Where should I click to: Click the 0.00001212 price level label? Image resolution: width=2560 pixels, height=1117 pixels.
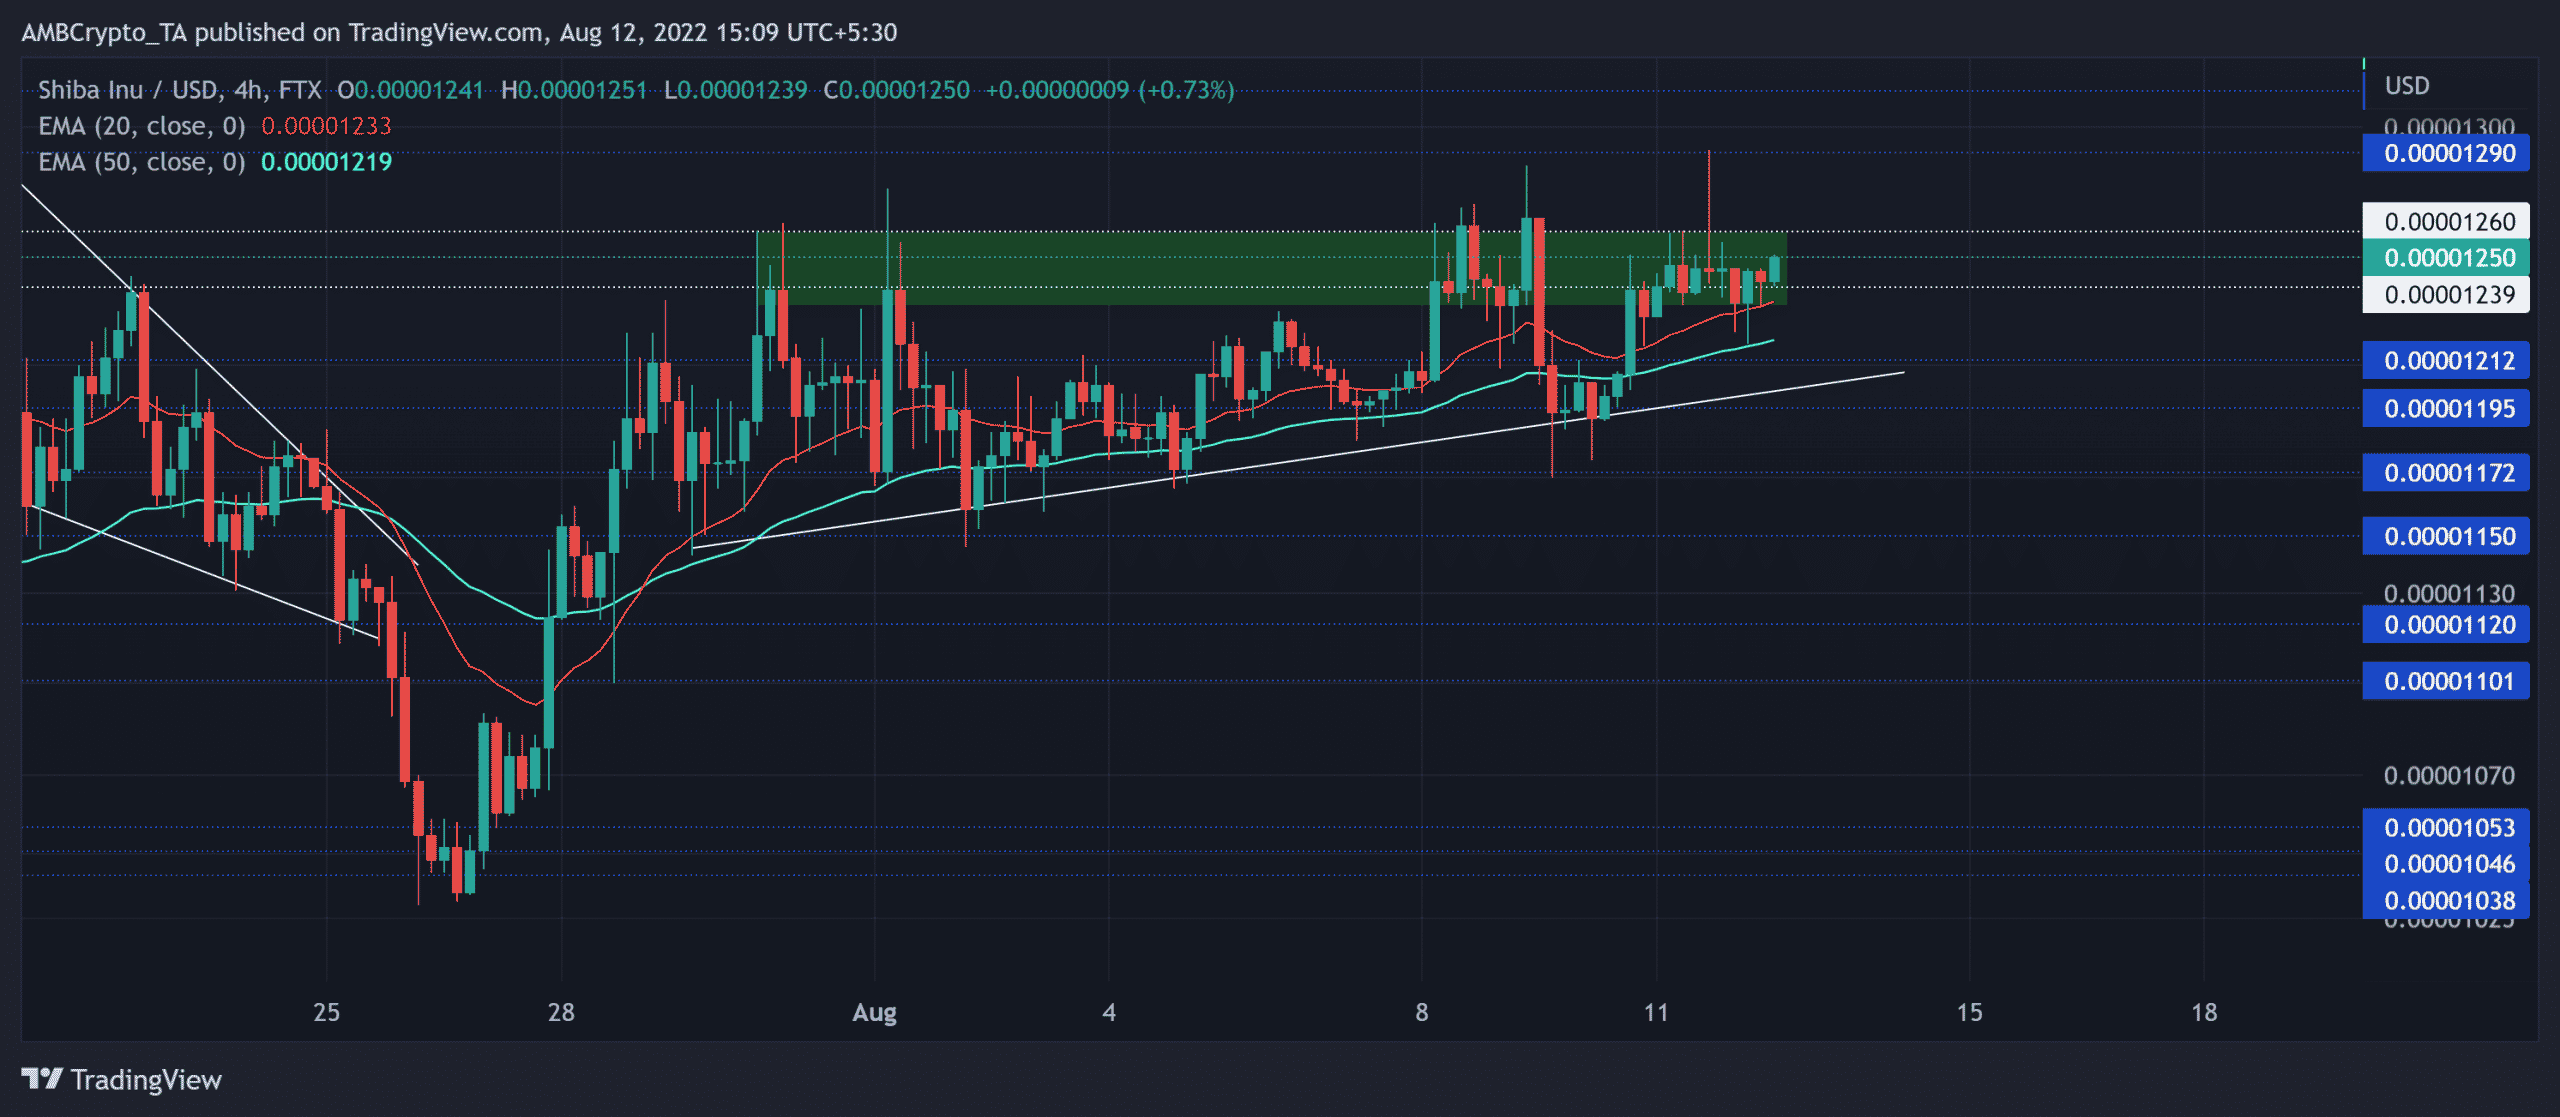click(x=2446, y=361)
